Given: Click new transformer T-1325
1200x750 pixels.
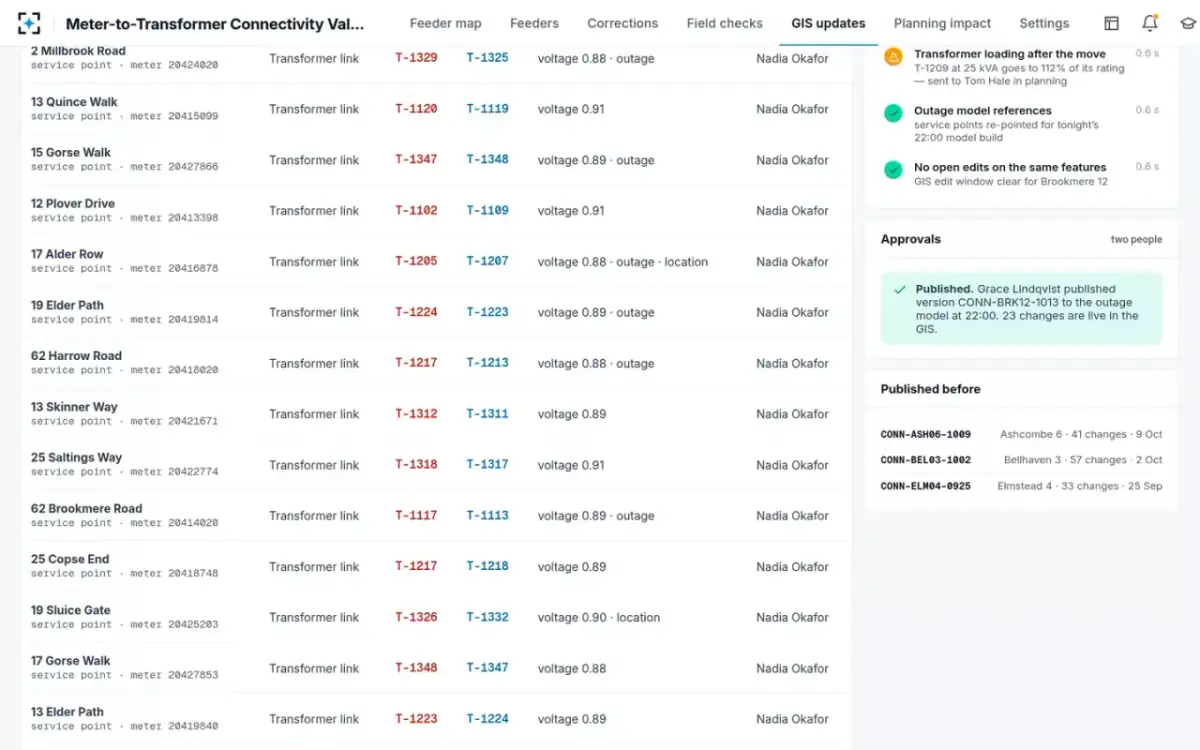Looking at the screenshot, I should pyautogui.click(x=487, y=58).
